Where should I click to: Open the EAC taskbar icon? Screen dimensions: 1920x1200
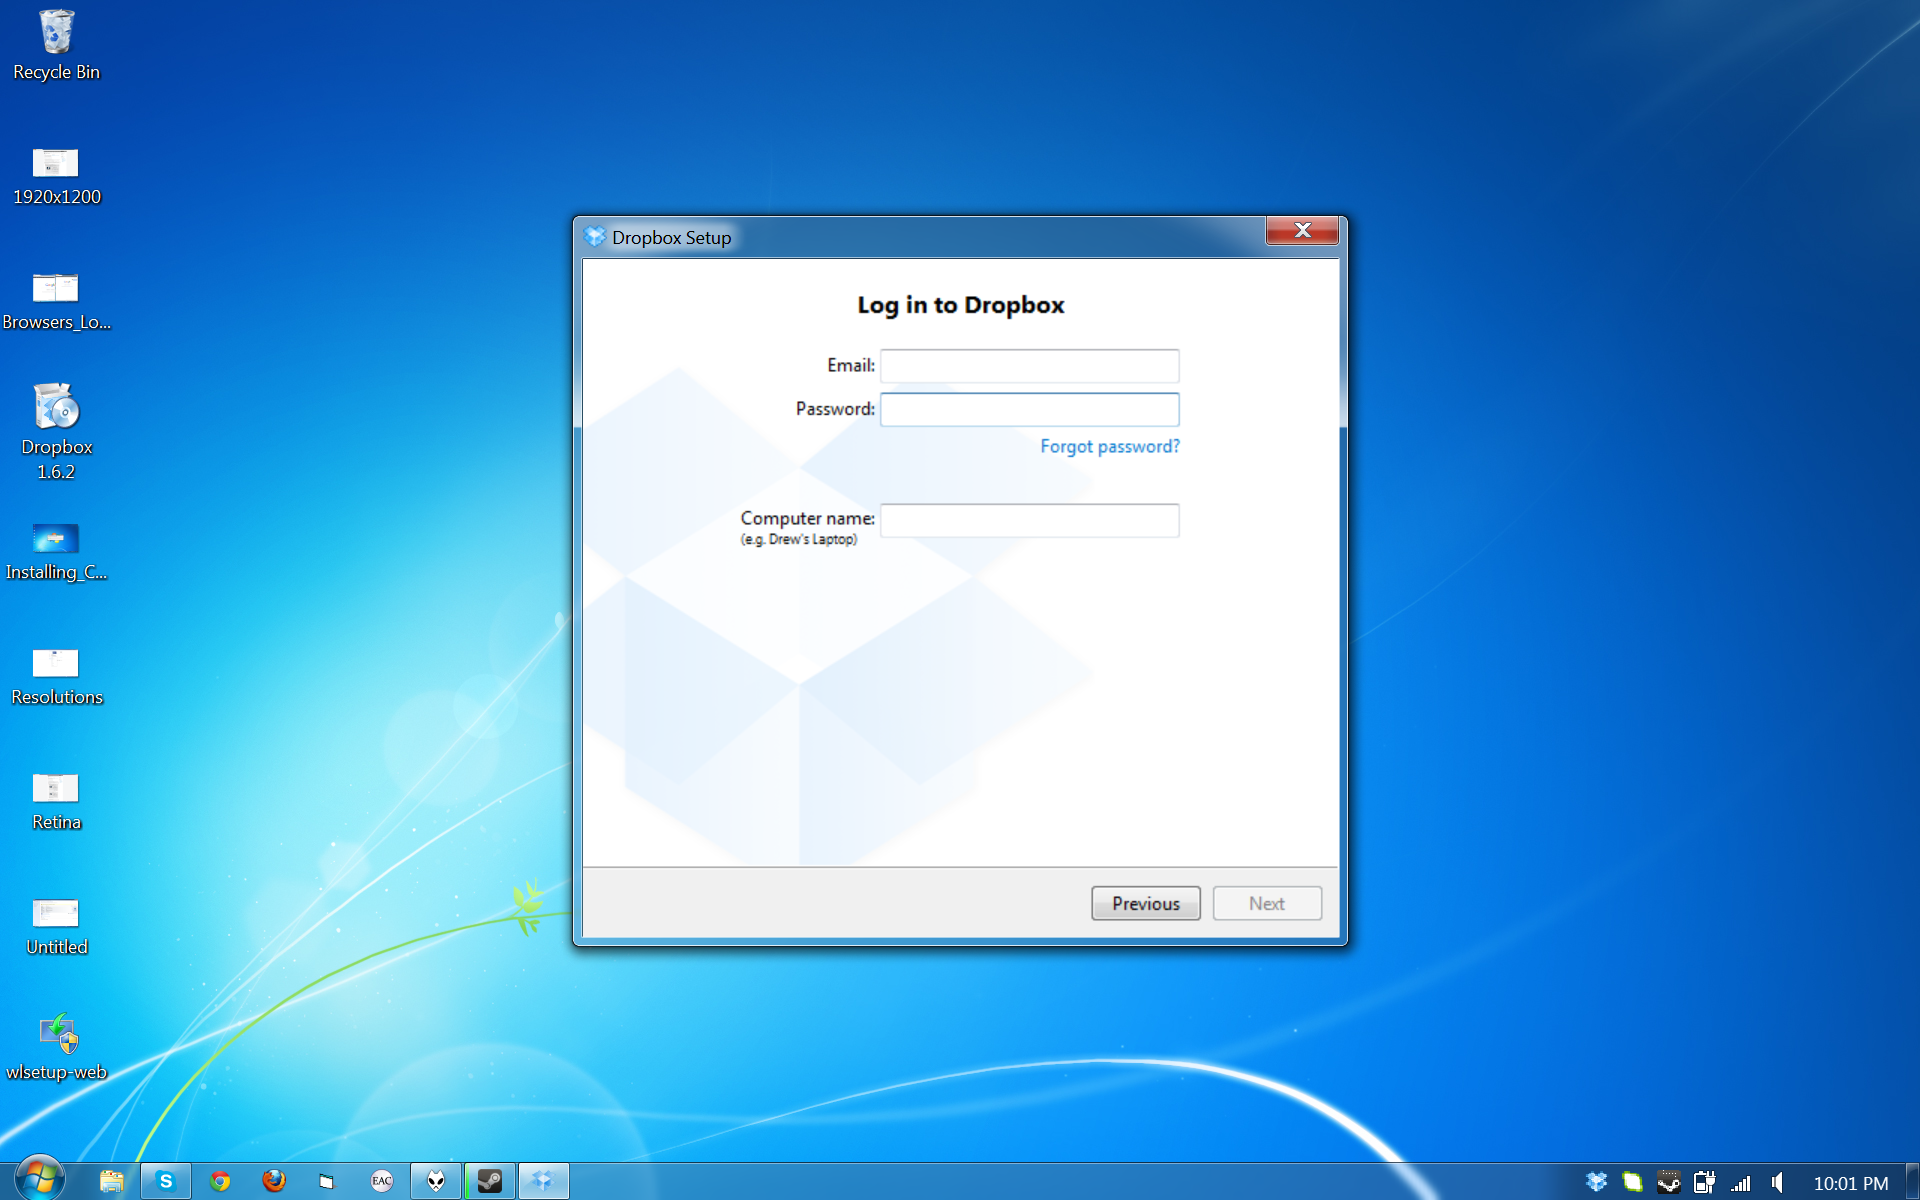point(382,1181)
